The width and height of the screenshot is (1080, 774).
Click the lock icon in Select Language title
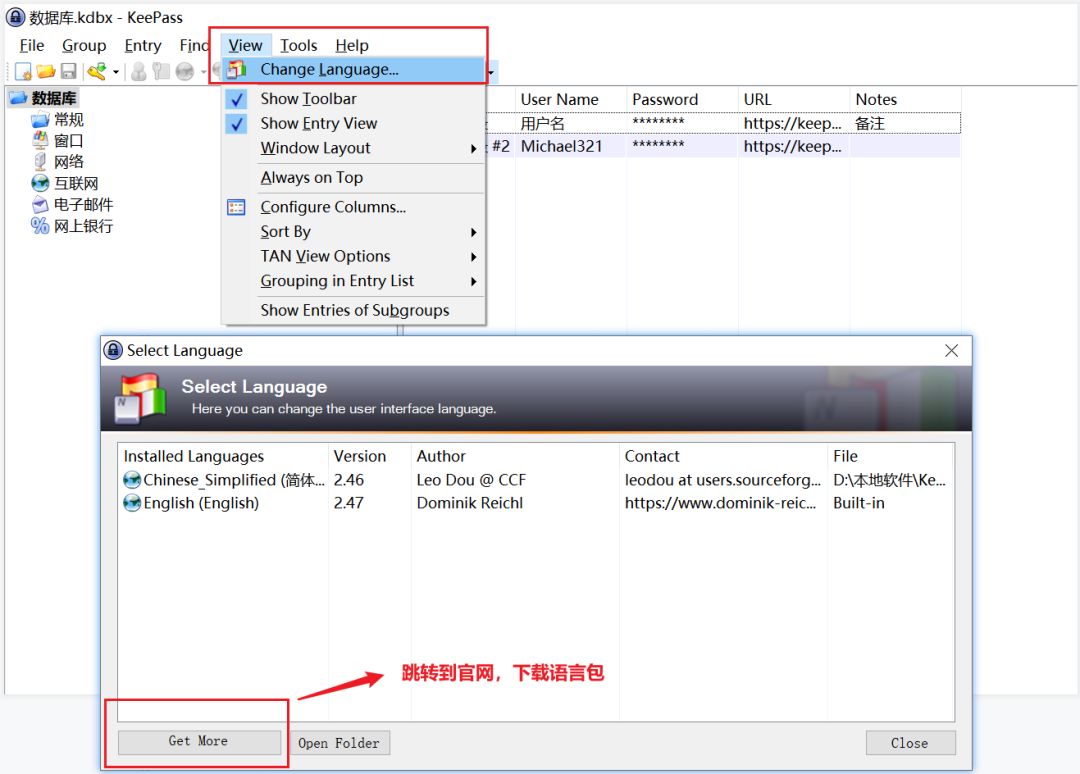click(113, 350)
